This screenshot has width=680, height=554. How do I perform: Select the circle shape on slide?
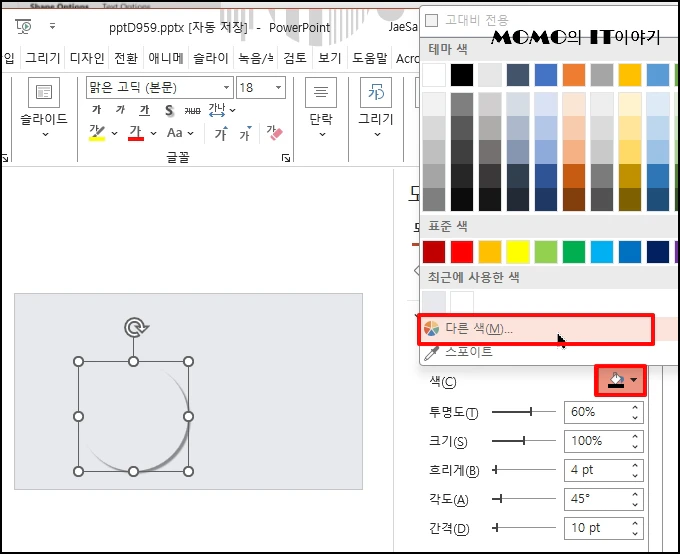[134, 416]
